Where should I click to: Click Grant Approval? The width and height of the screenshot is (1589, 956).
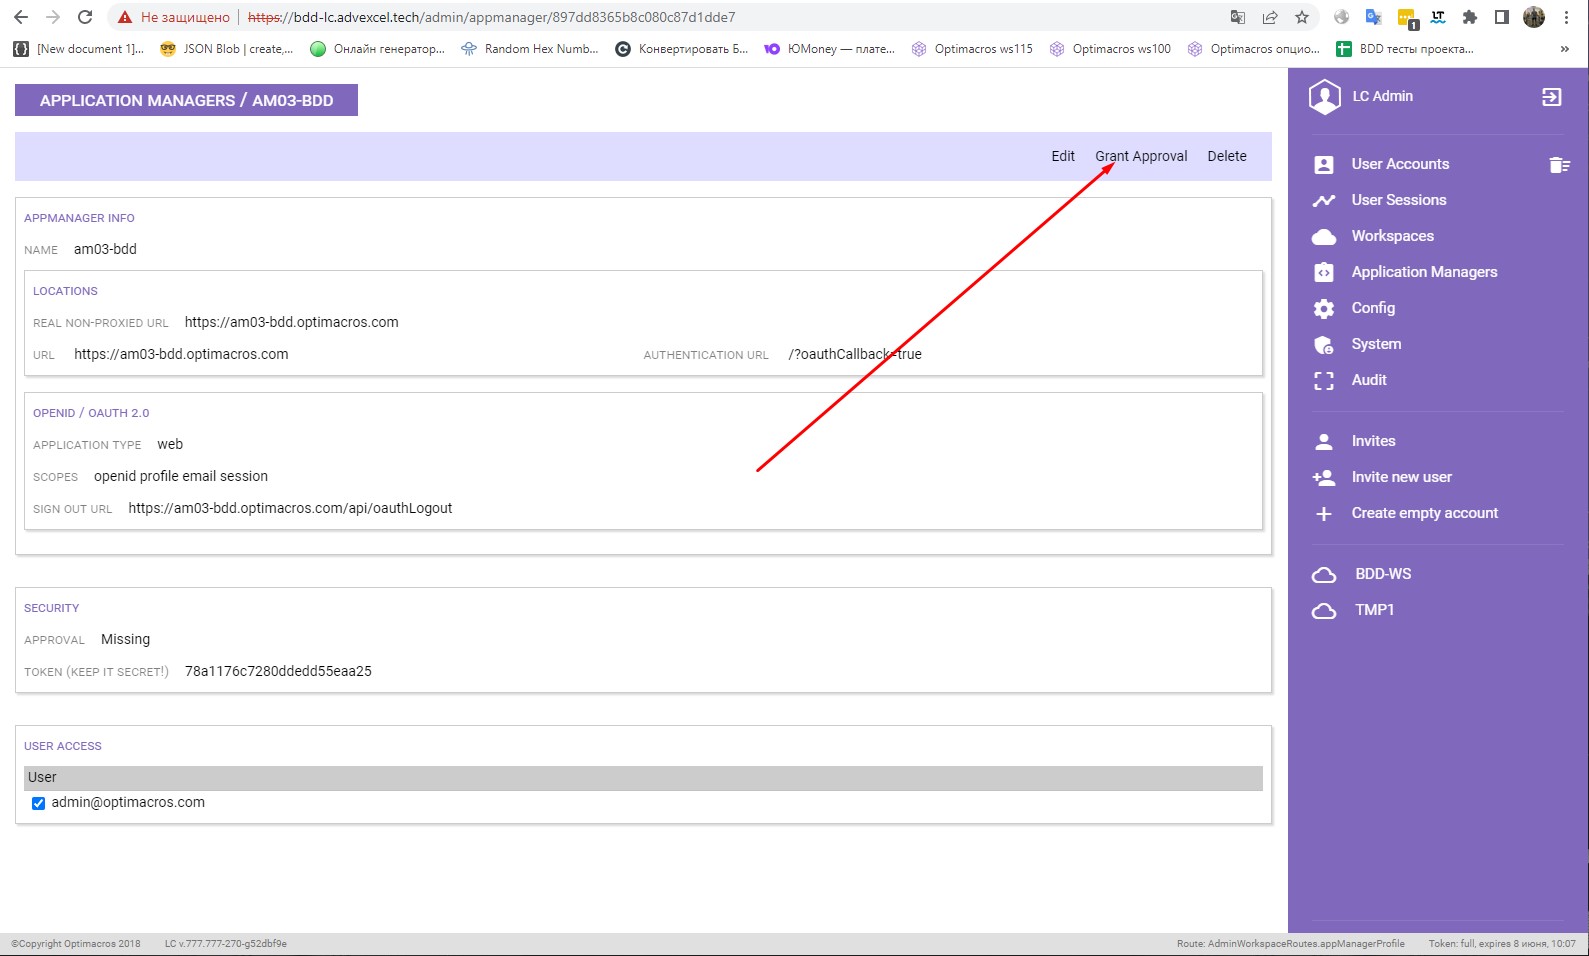pos(1141,156)
